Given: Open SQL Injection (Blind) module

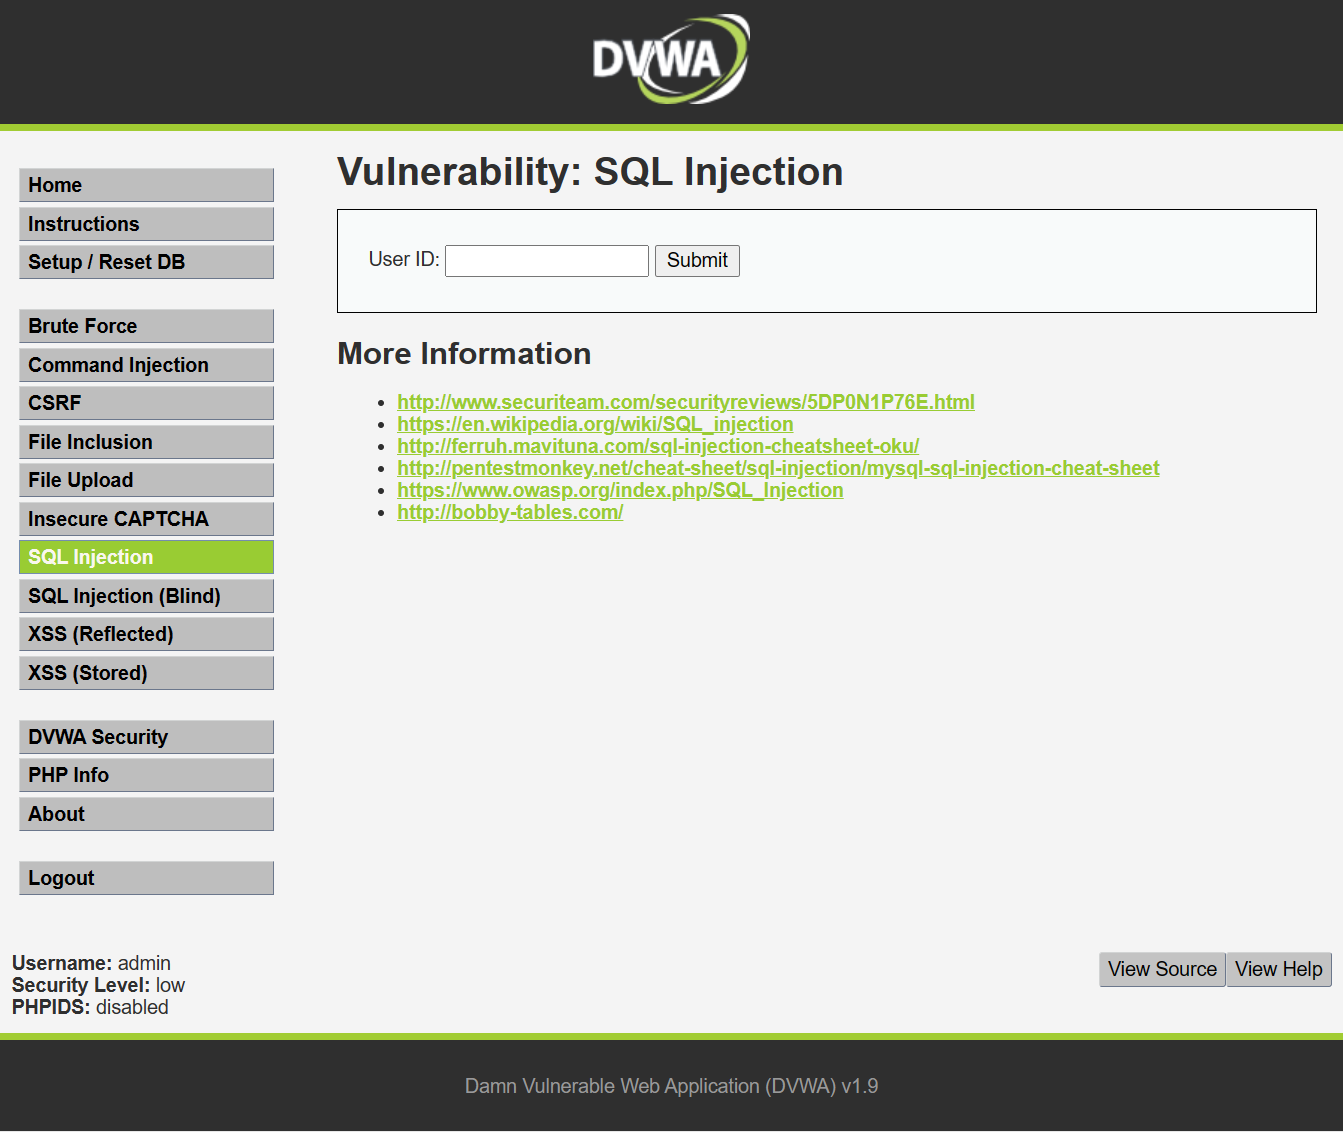Looking at the screenshot, I should pos(146,595).
